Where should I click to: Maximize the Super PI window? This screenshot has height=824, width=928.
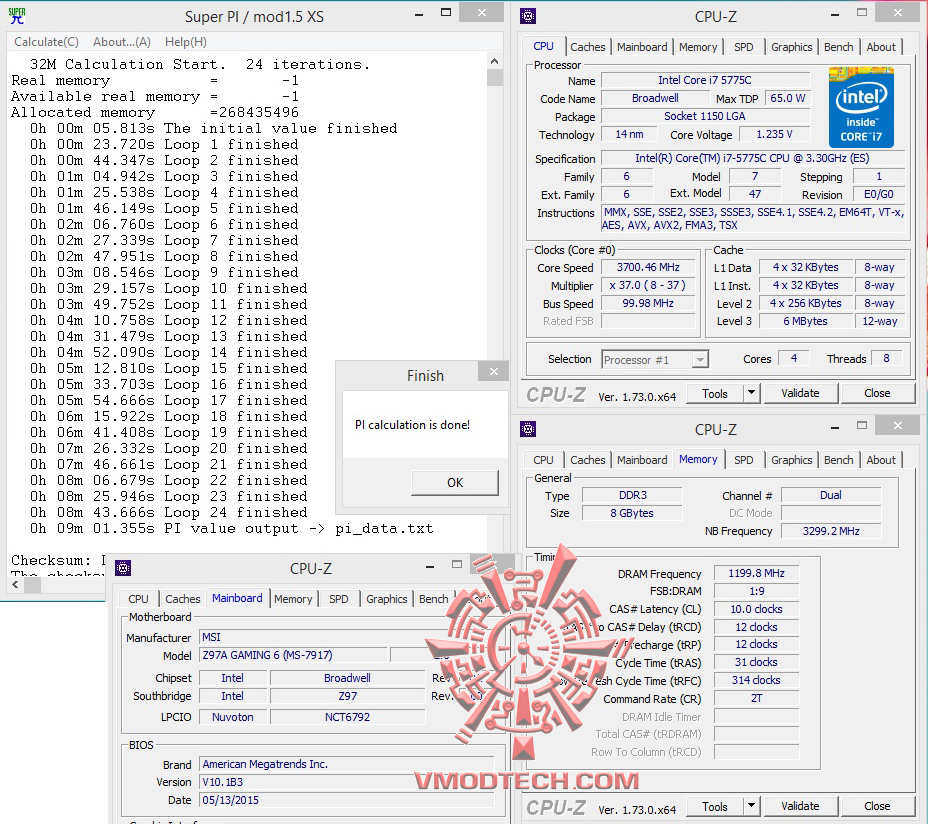coord(446,12)
